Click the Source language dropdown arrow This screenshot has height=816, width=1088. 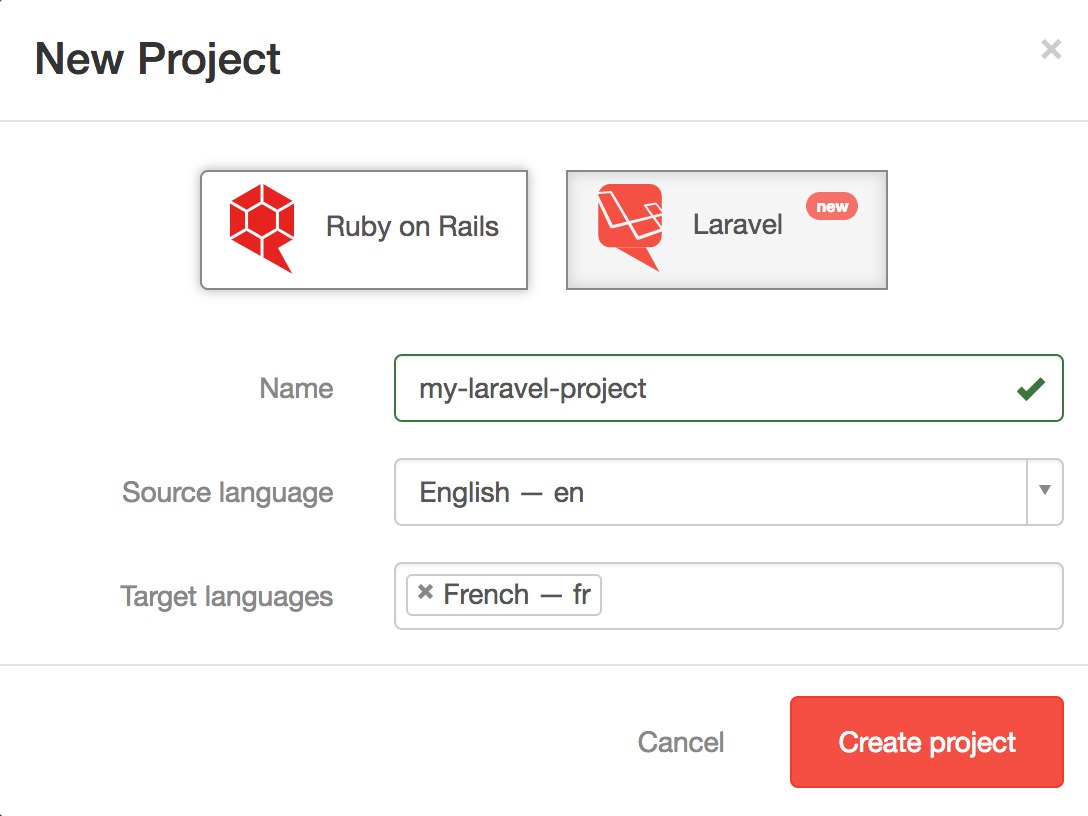point(1045,491)
